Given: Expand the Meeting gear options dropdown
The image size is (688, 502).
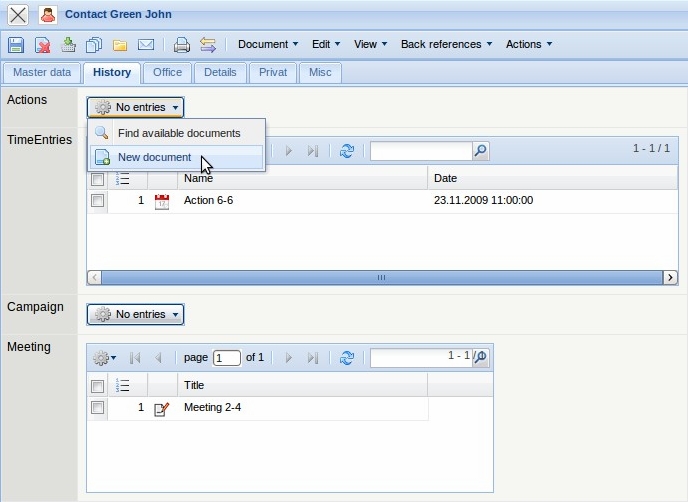Looking at the screenshot, I should click(x=104, y=358).
